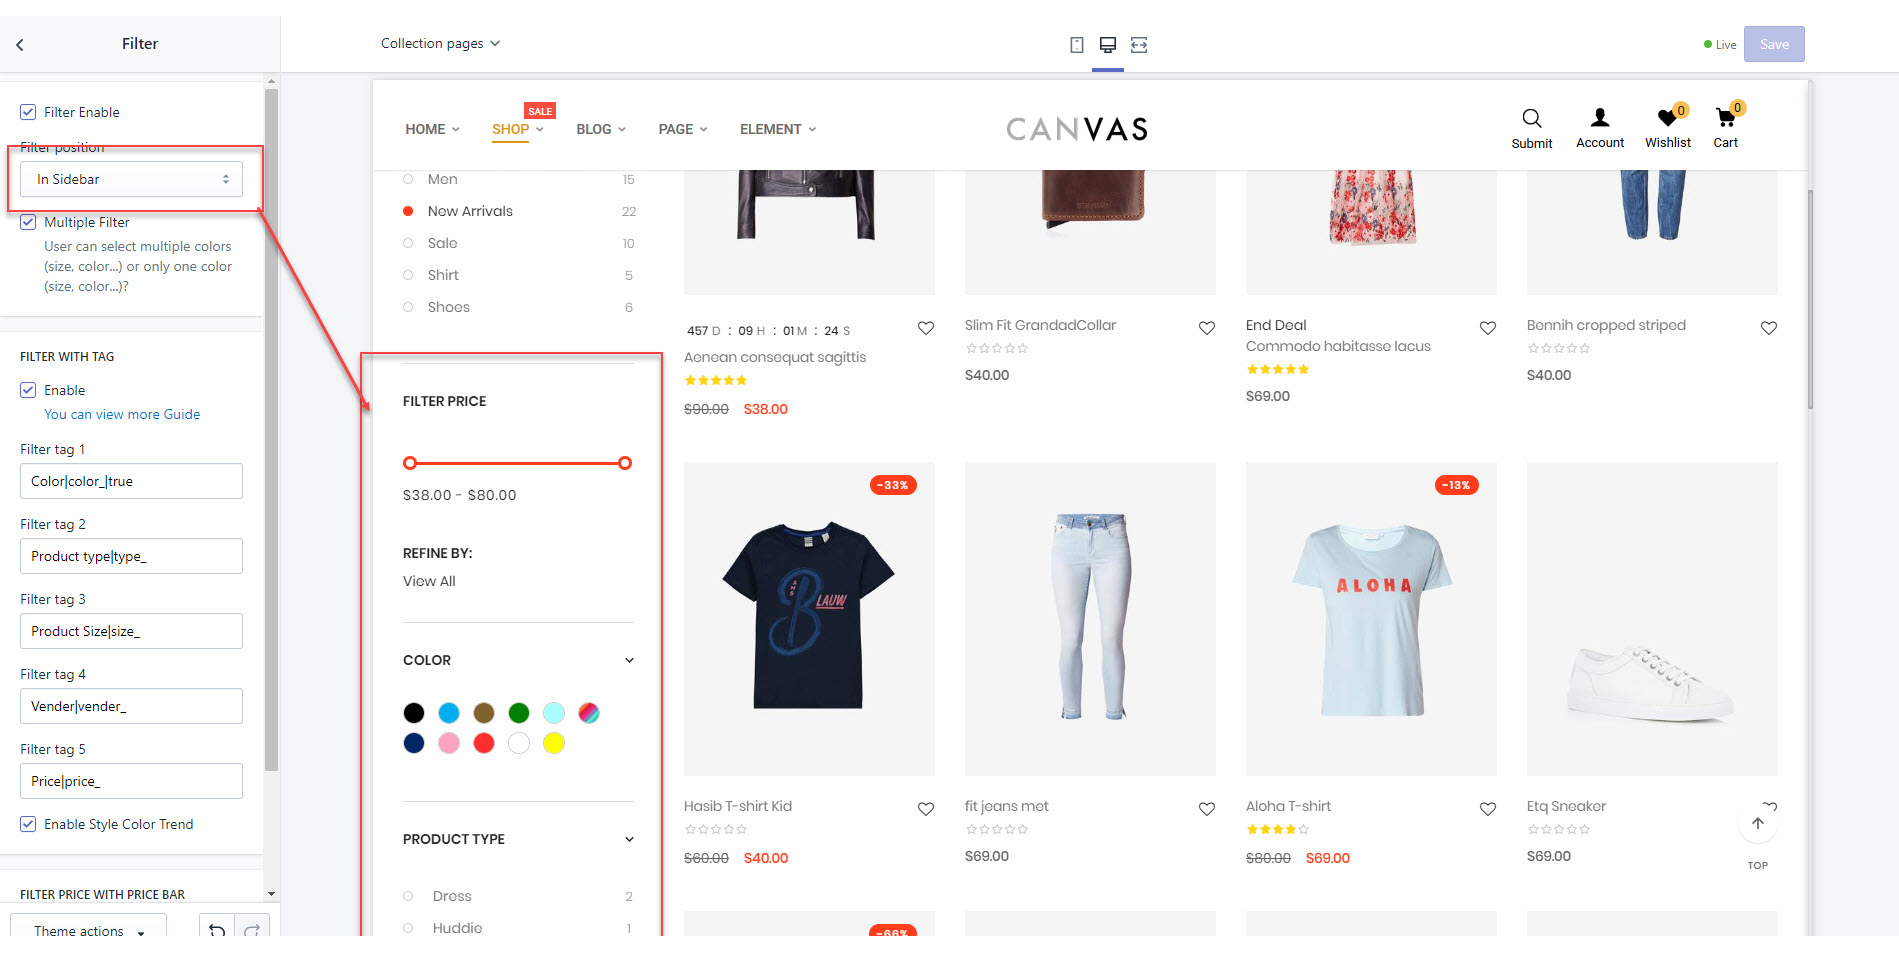Add Slim Fit GrandadCollar to wishlist
1899x967 pixels.
(x=1207, y=328)
